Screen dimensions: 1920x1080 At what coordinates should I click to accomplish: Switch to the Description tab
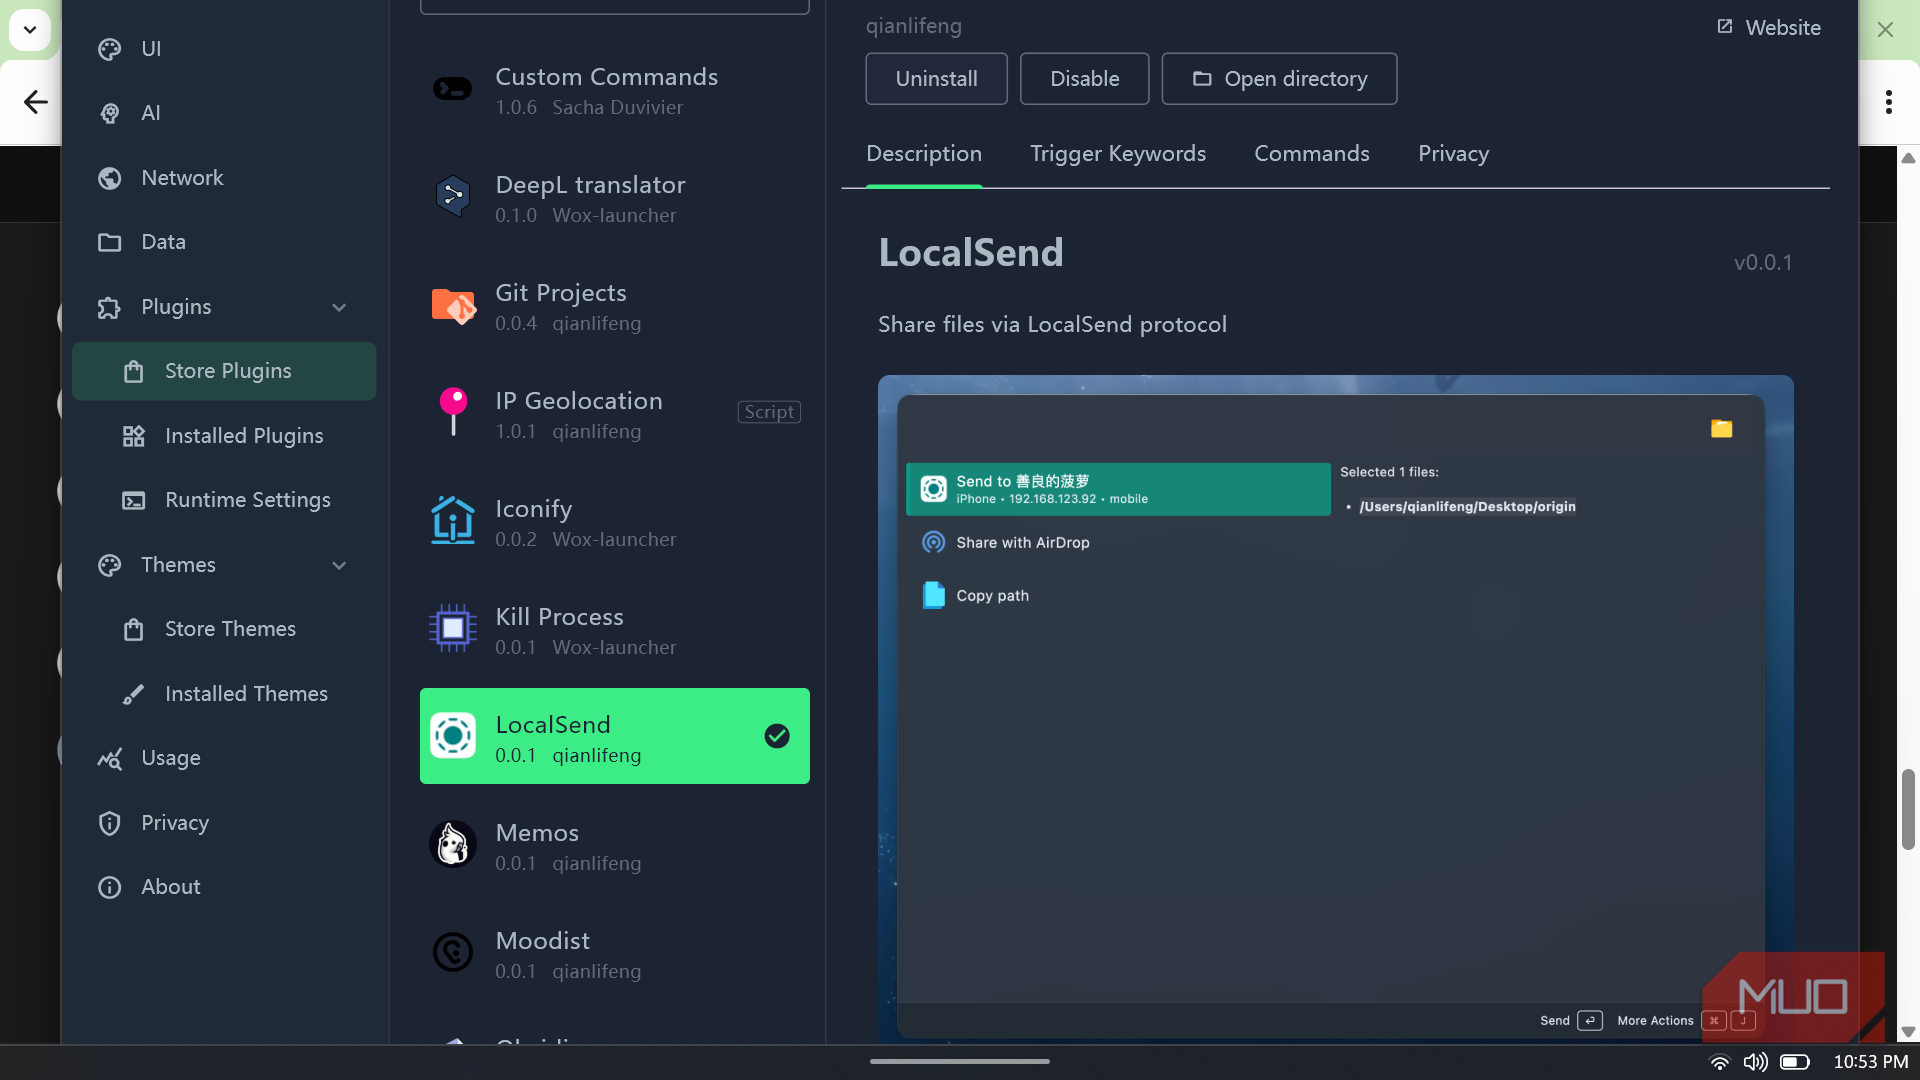(x=924, y=154)
